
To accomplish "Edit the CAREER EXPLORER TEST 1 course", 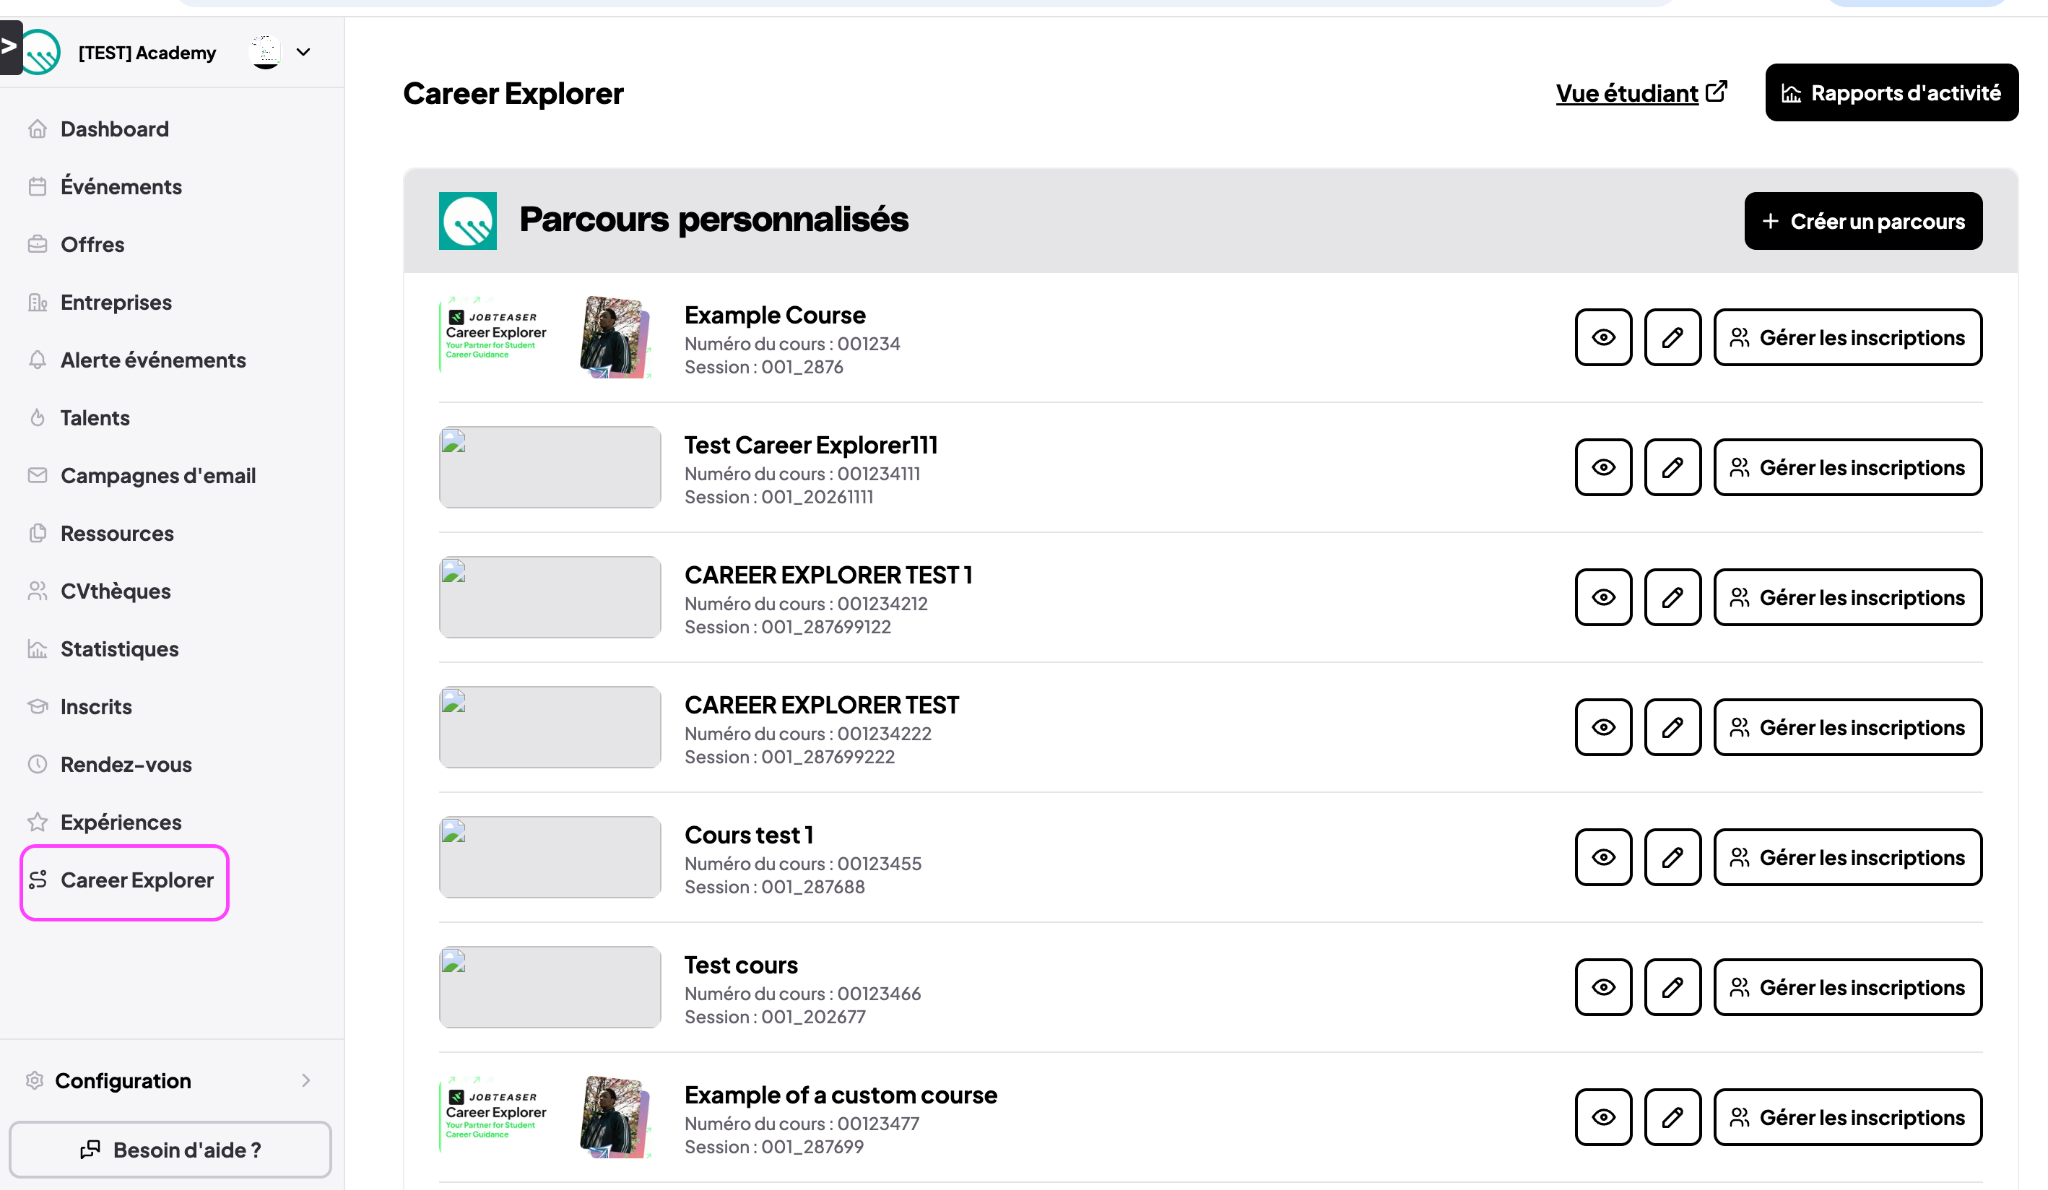I will click(1672, 598).
